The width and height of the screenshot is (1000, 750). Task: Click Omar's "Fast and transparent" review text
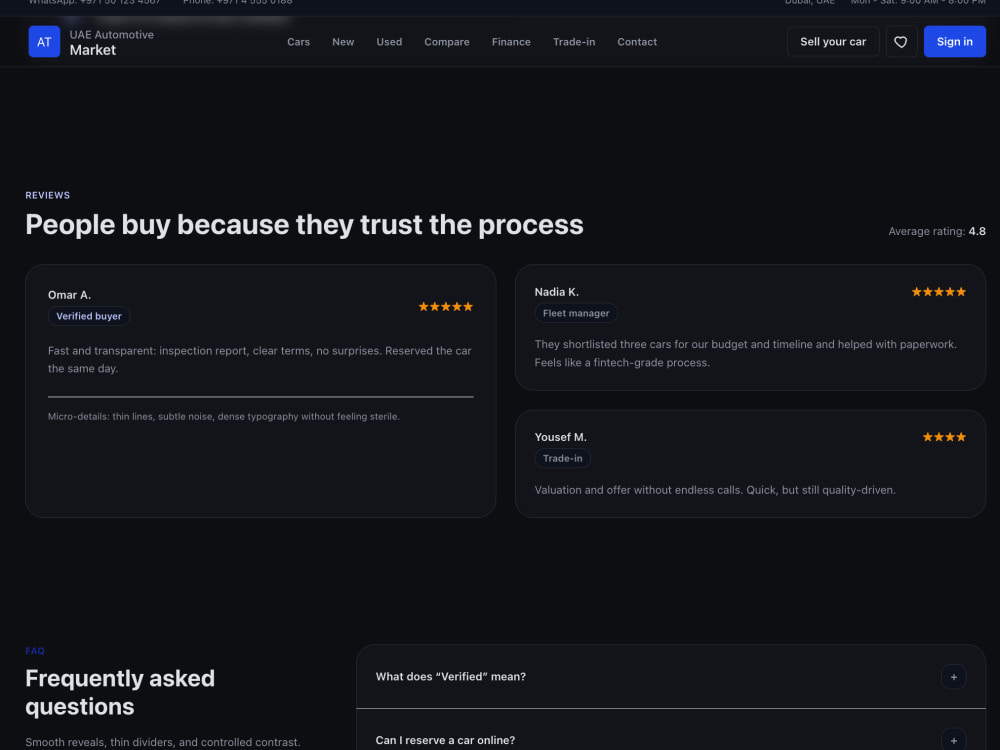pyautogui.click(x=260, y=360)
